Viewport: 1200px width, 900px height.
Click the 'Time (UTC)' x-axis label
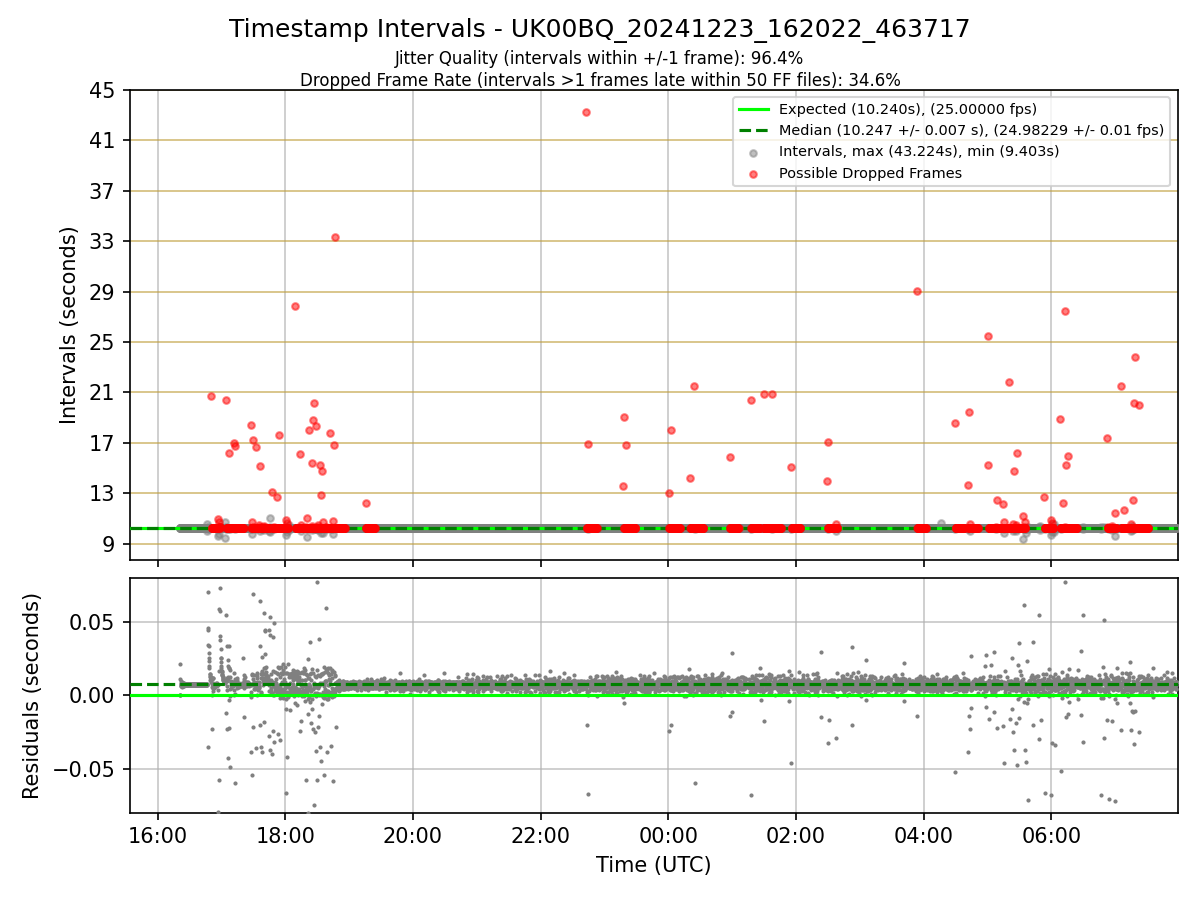[653, 865]
